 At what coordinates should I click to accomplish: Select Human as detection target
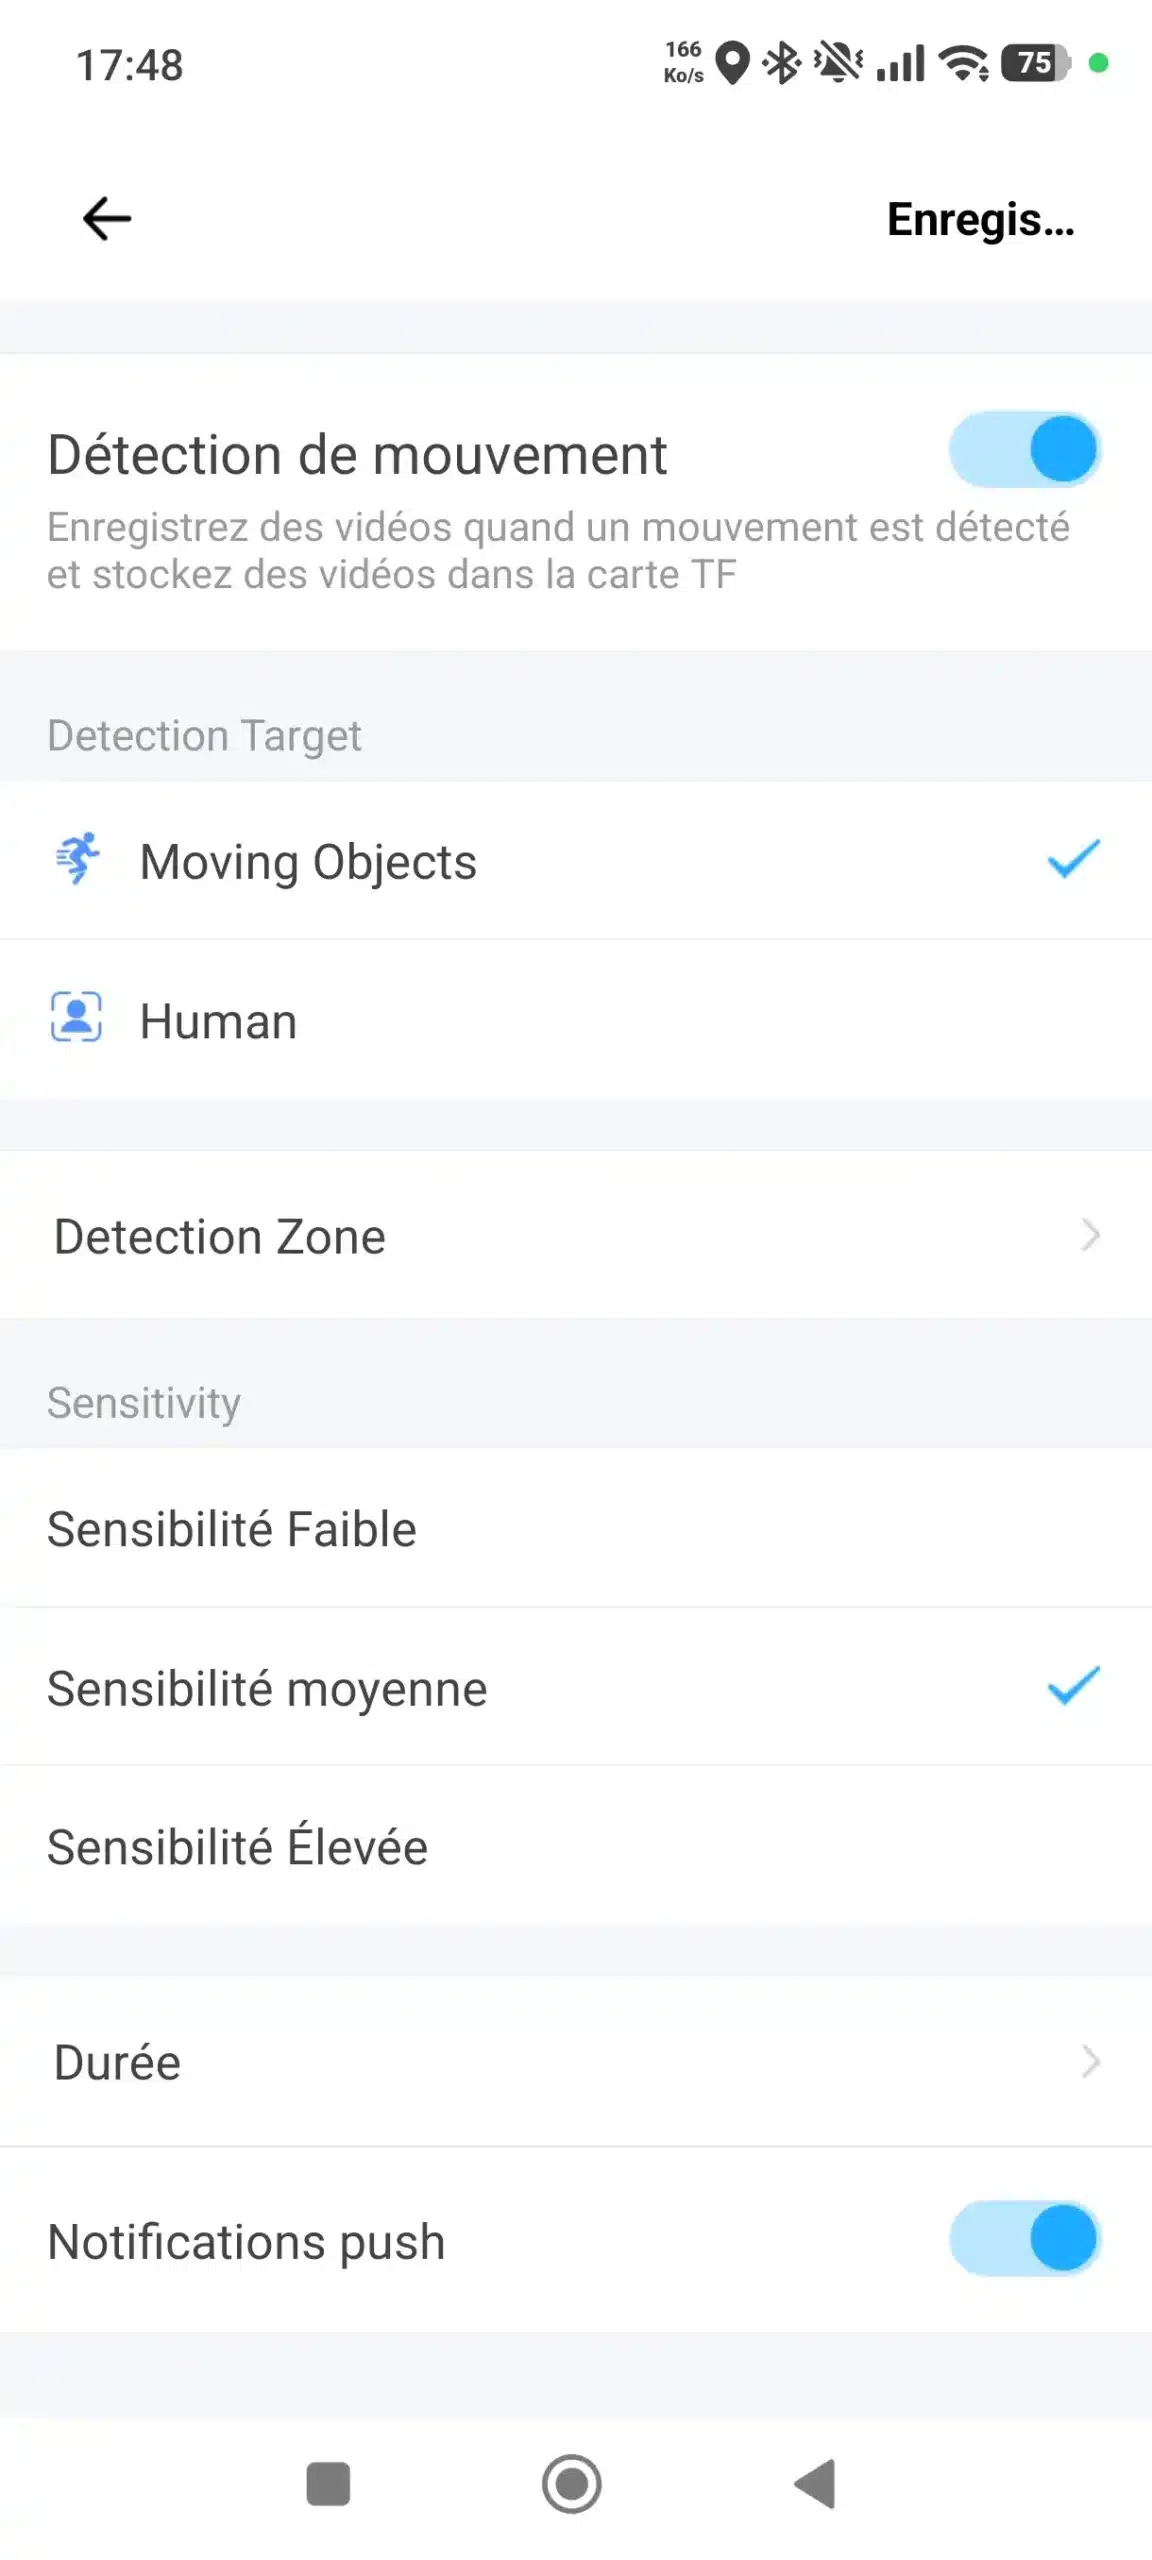218,1022
